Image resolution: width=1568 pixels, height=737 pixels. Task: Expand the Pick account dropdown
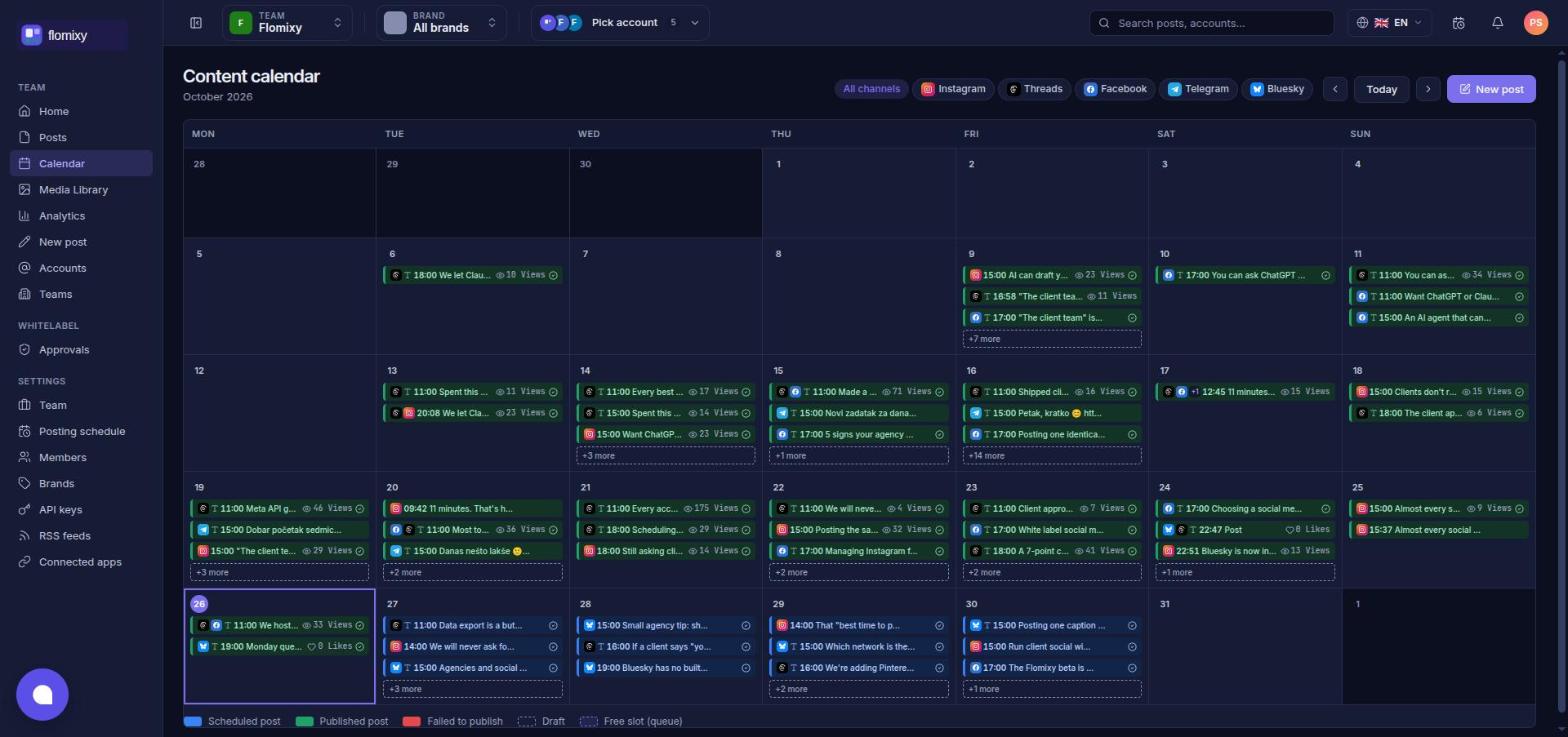tap(620, 23)
